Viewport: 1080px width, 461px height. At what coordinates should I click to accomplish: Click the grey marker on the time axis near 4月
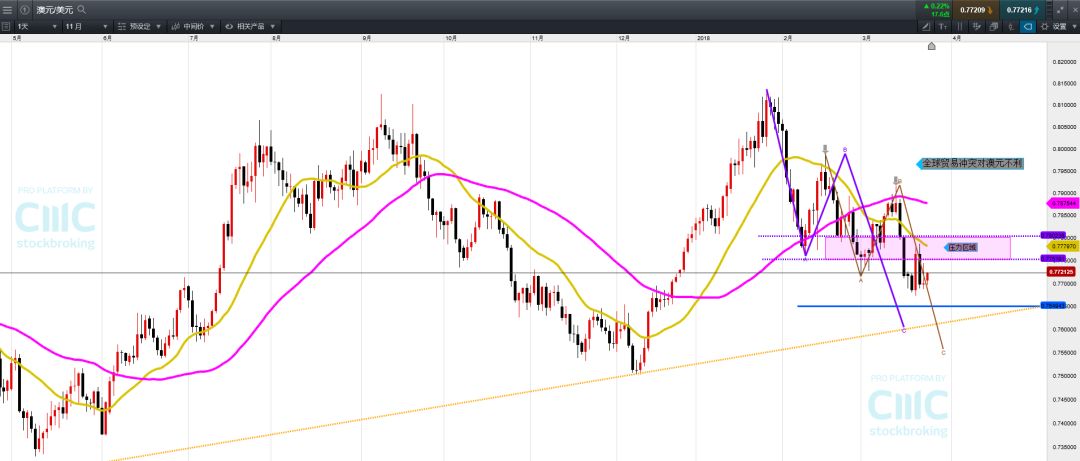(x=931, y=46)
